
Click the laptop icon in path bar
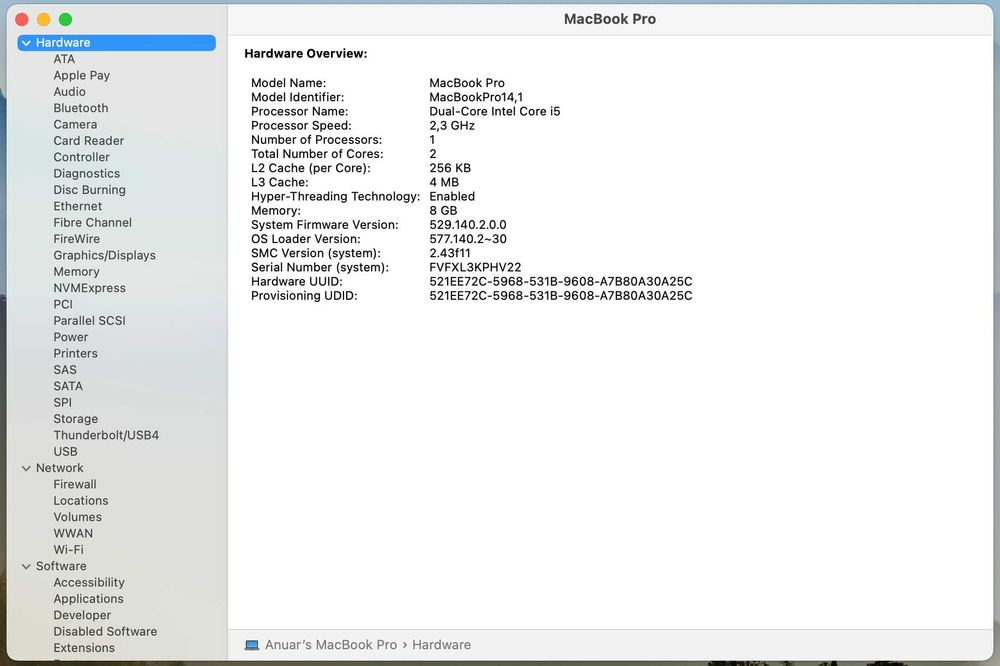pyautogui.click(x=252, y=645)
